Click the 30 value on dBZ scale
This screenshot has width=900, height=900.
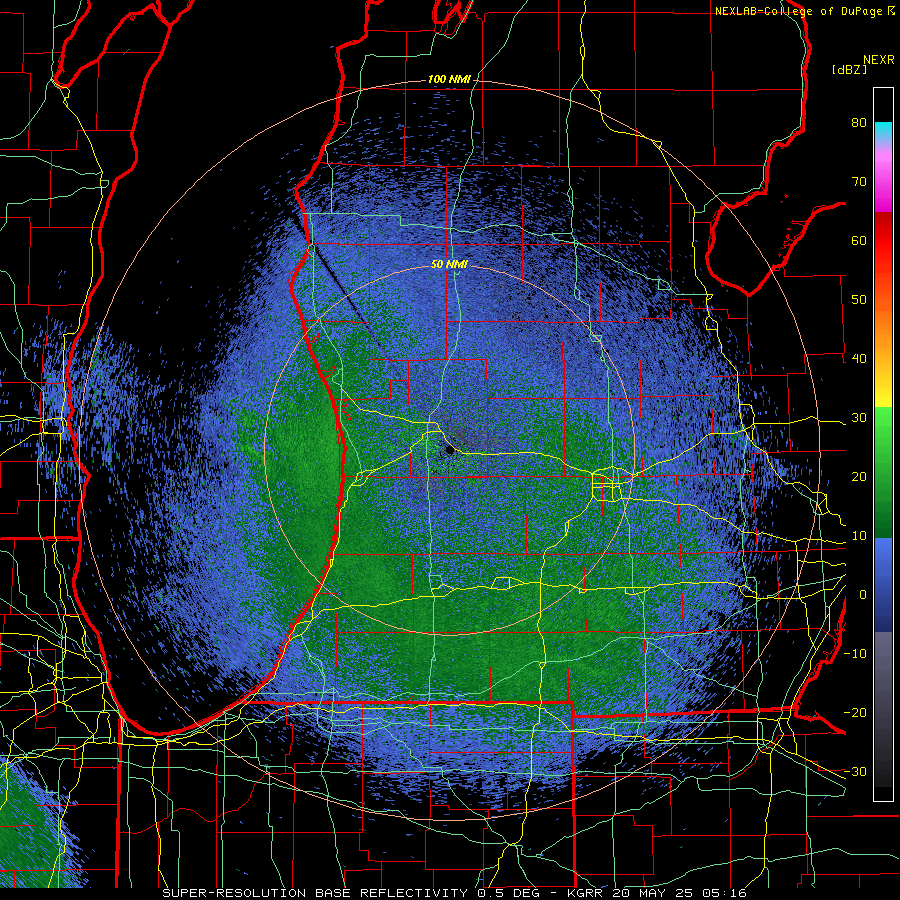pyautogui.click(x=859, y=418)
